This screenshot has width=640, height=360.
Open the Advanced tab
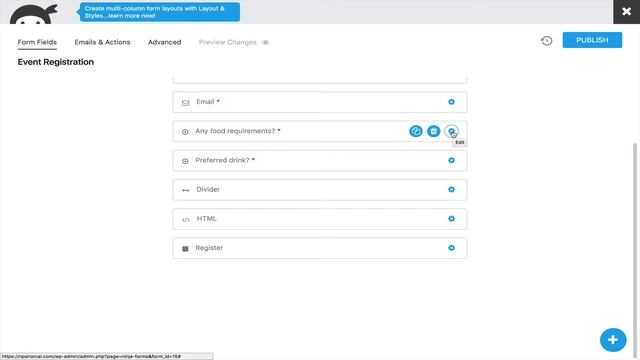click(164, 42)
